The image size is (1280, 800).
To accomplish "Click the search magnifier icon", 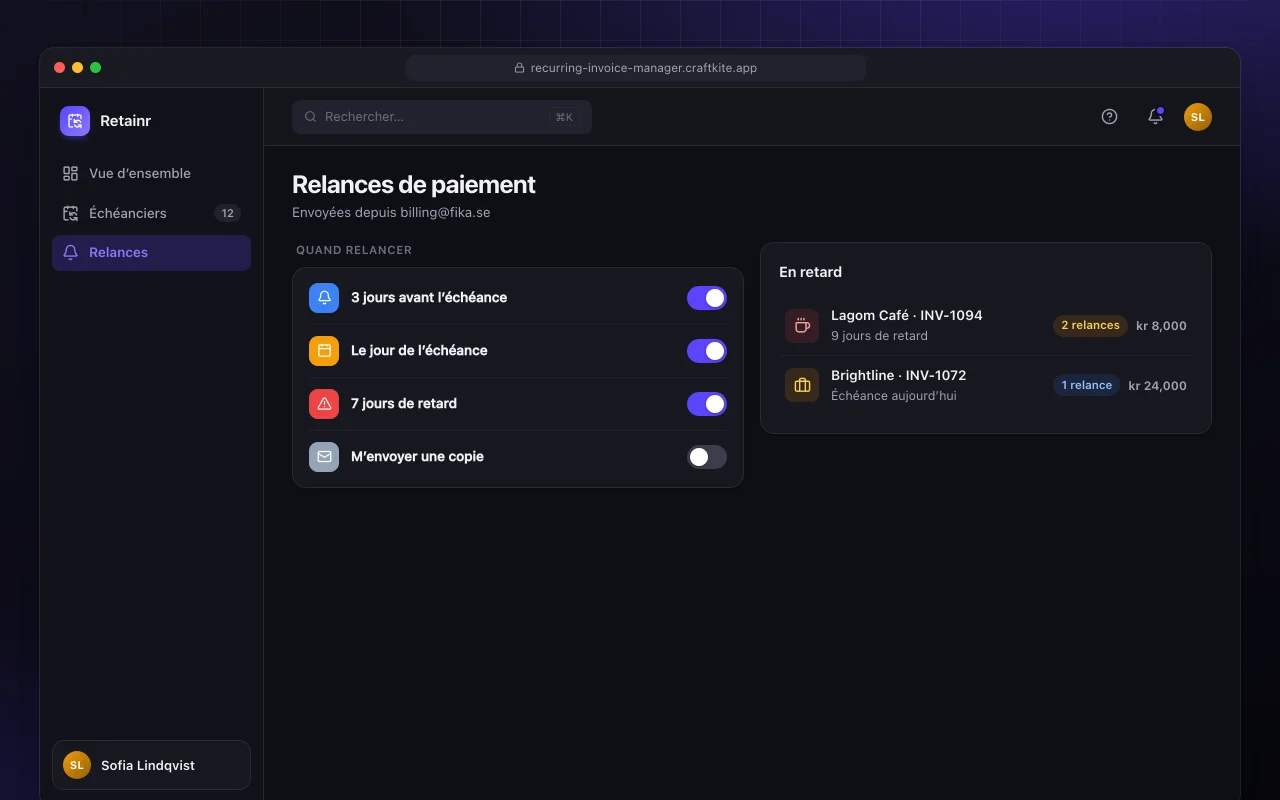I will pos(311,117).
